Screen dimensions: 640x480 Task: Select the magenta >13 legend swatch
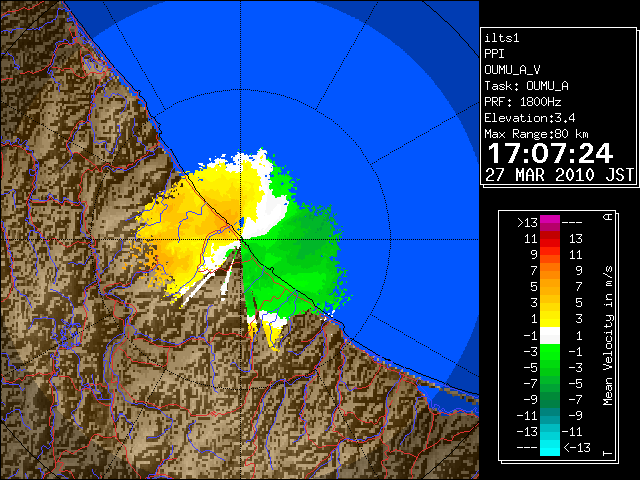click(x=550, y=223)
